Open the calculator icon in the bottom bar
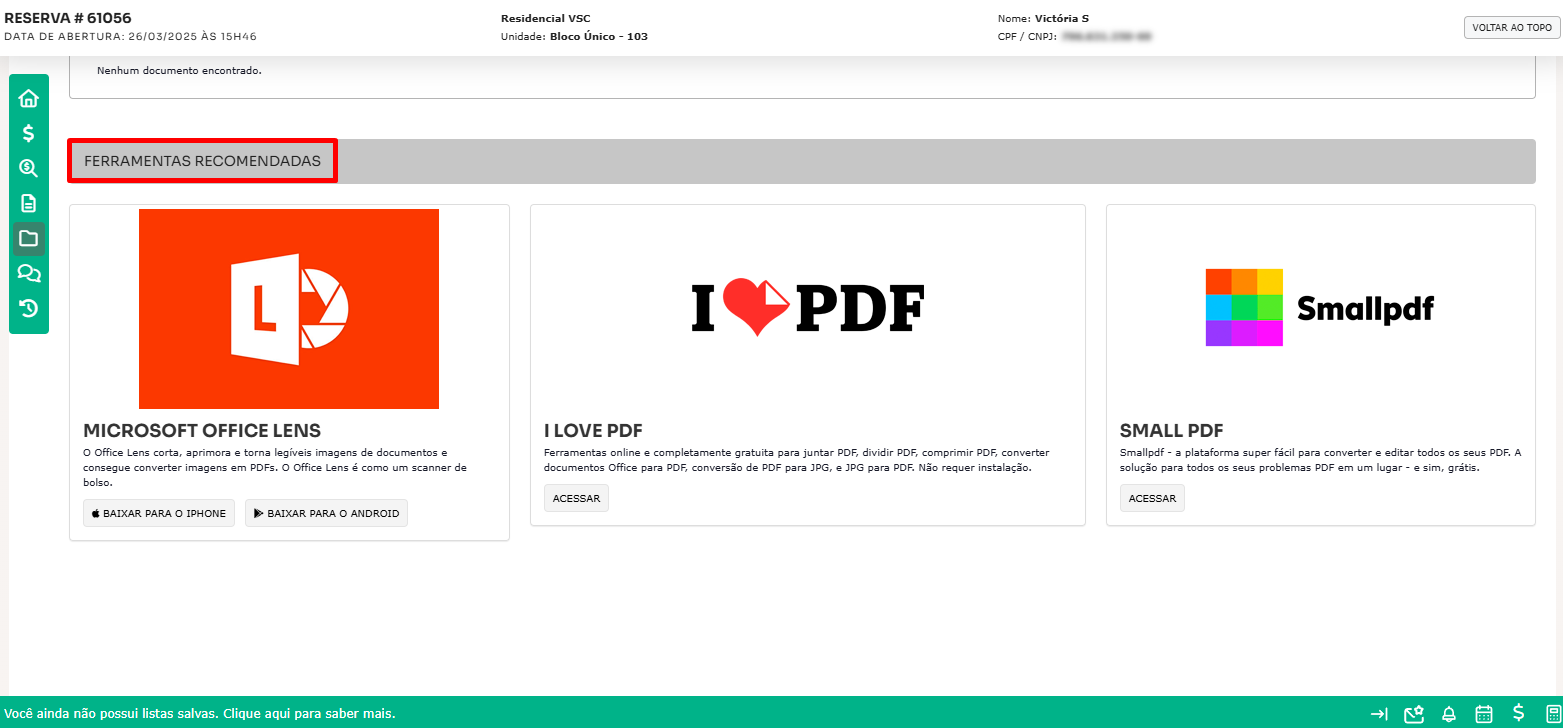The width and height of the screenshot is (1563, 728). 1553,714
